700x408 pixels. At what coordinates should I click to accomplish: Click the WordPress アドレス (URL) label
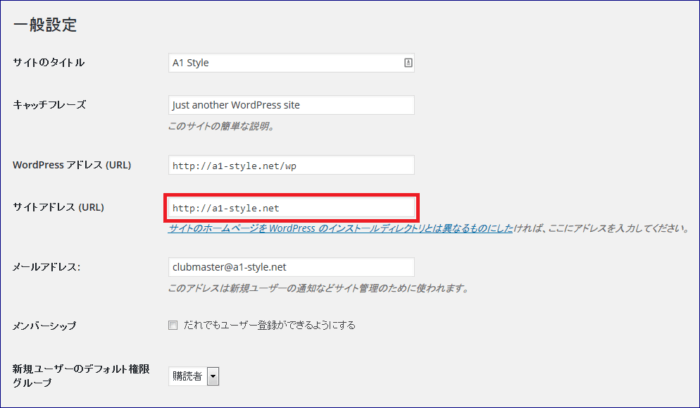(72, 165)
